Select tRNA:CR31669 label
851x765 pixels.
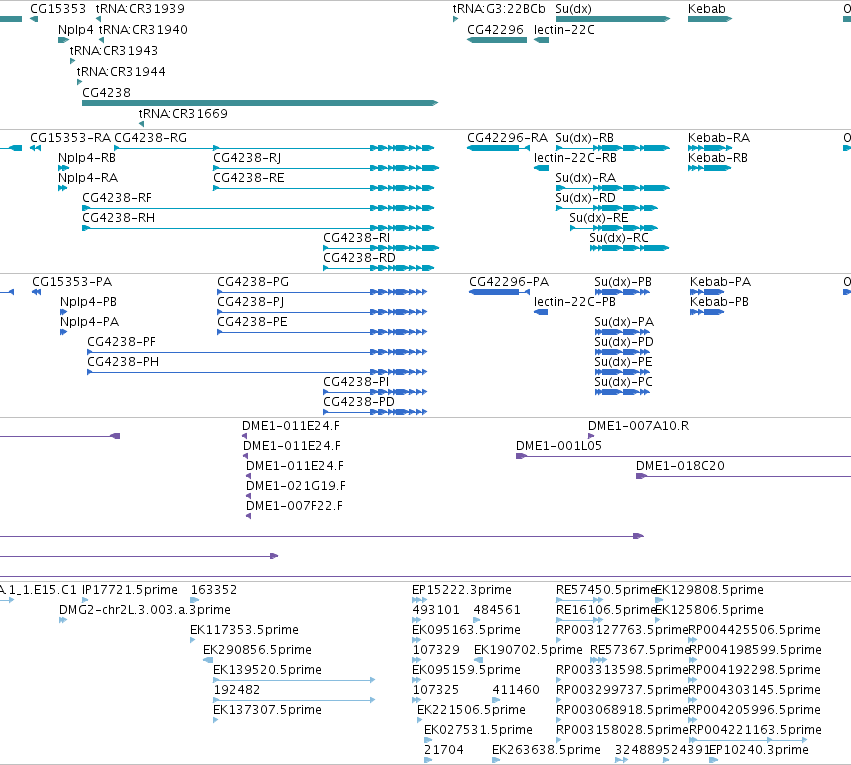pyautogui.click(x=183, y=114)
